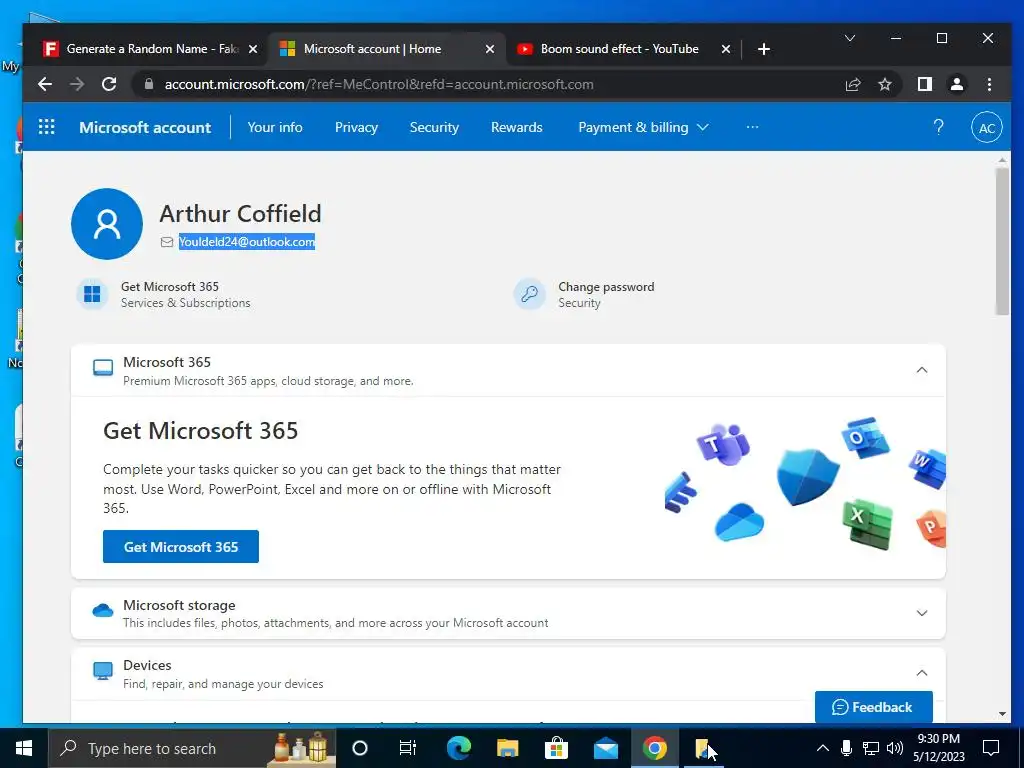Screen dimensions: 1024x768
Task: Click the envelope icon next to email
Action: pos(167,242)
